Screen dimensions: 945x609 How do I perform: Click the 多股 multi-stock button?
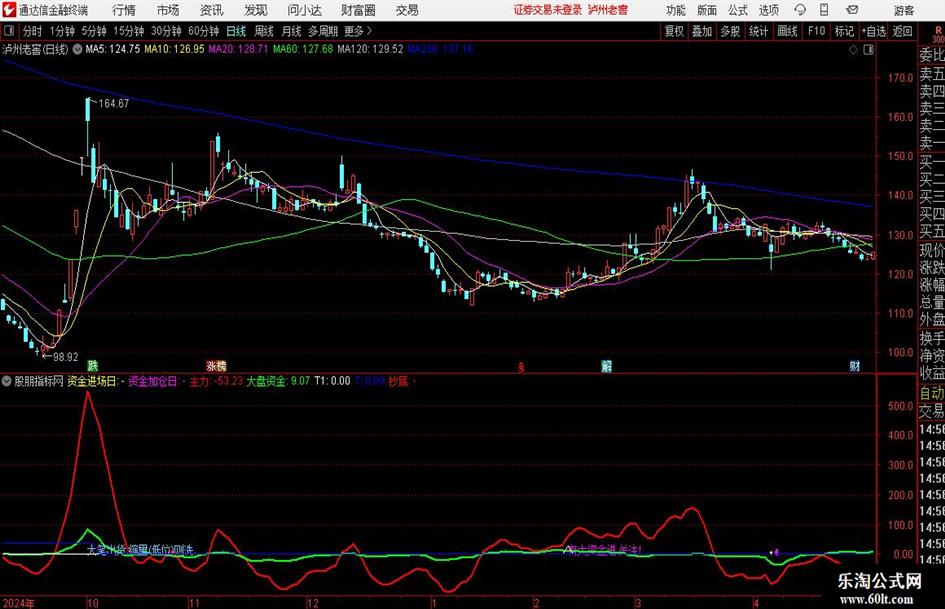(x=730, y=31)
